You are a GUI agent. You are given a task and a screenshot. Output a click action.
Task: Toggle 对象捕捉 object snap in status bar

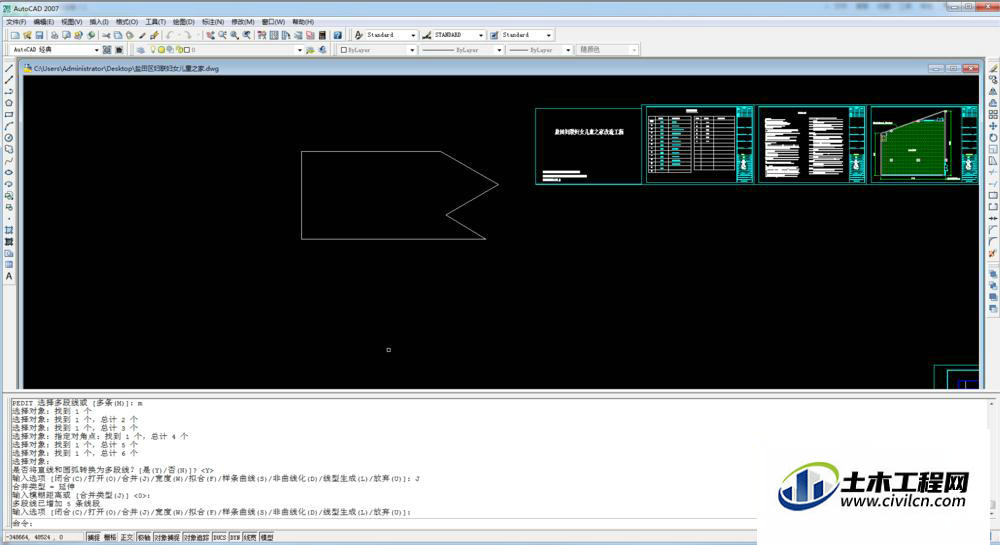pos(166,537)
